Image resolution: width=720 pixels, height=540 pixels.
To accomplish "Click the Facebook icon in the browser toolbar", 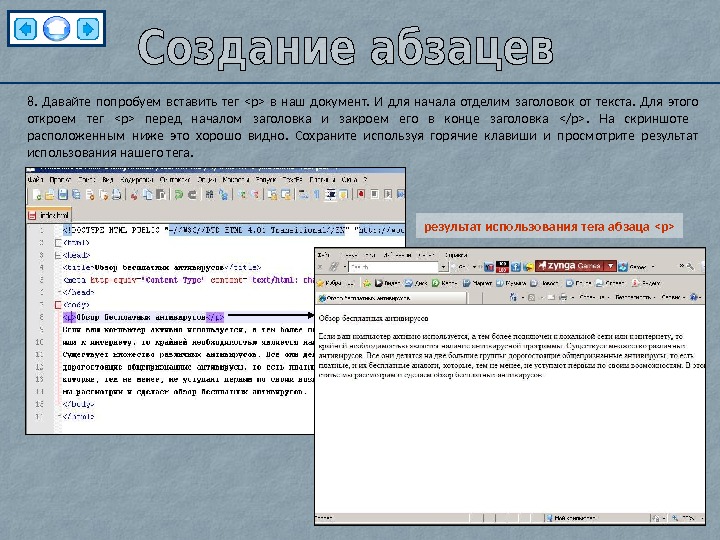I will pyautogui.click(x=516, y=266).
